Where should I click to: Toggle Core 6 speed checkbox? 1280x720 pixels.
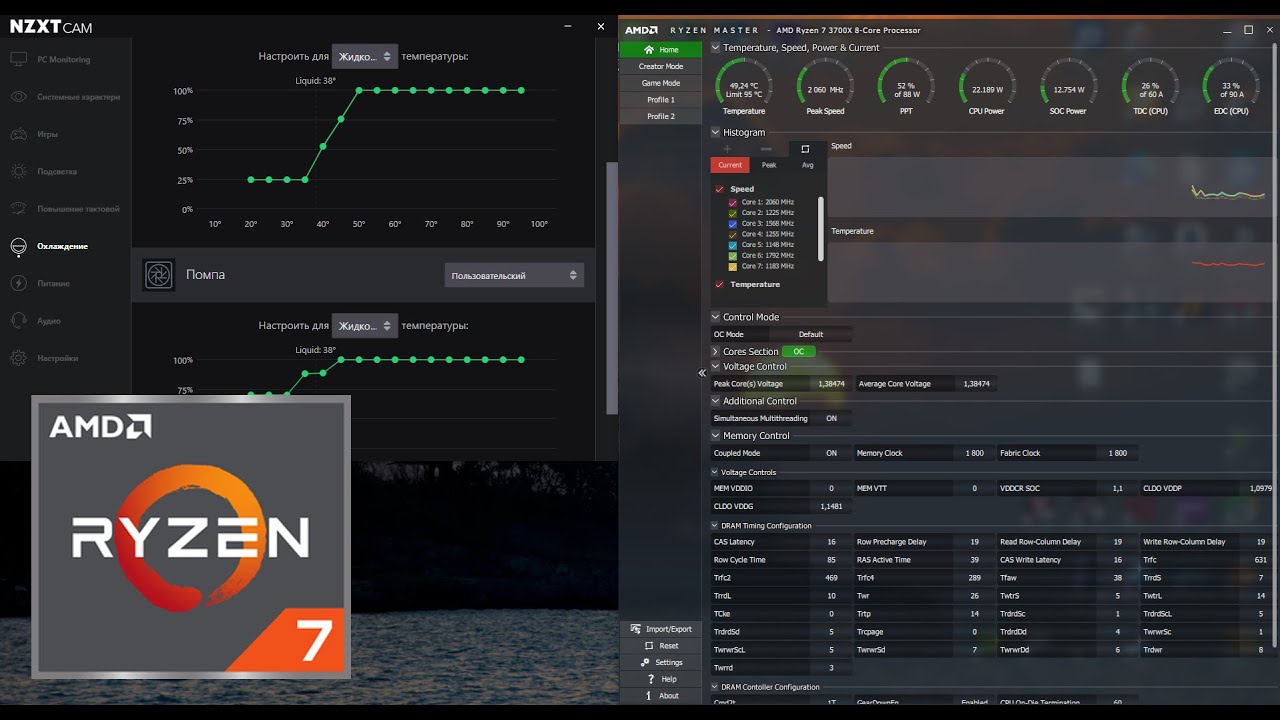(x=734, y=256)
